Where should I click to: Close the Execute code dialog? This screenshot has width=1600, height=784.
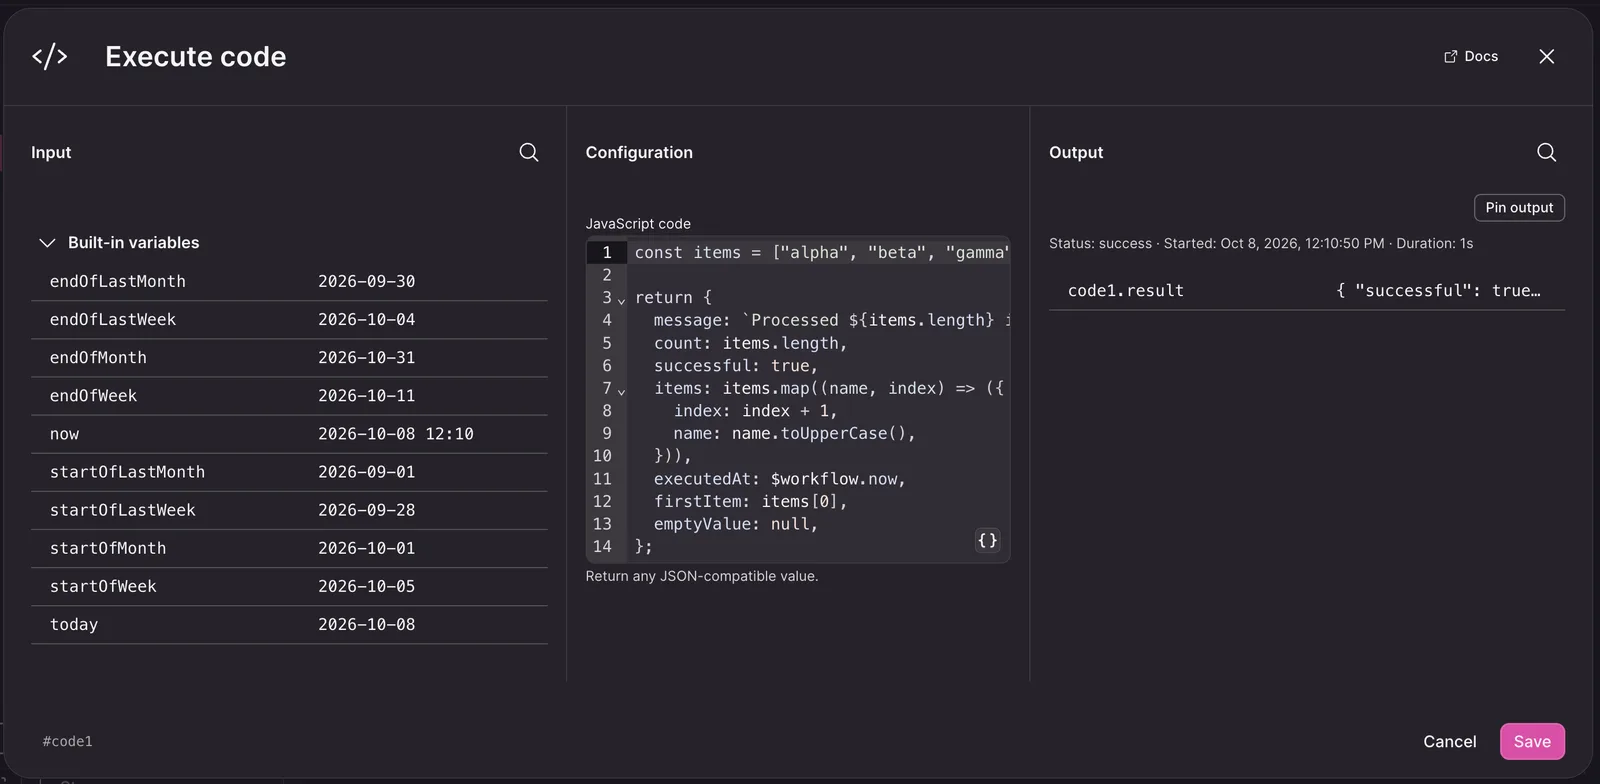(1546, 57)
